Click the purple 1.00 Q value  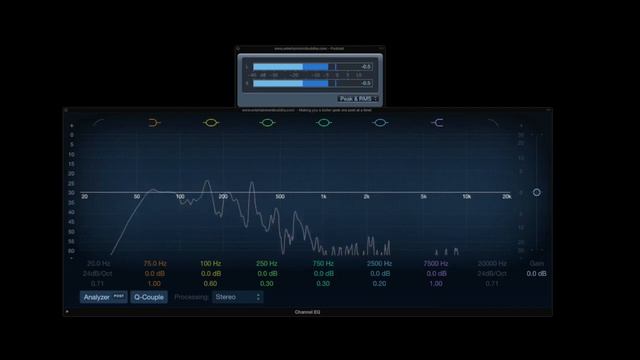[436, 283]
